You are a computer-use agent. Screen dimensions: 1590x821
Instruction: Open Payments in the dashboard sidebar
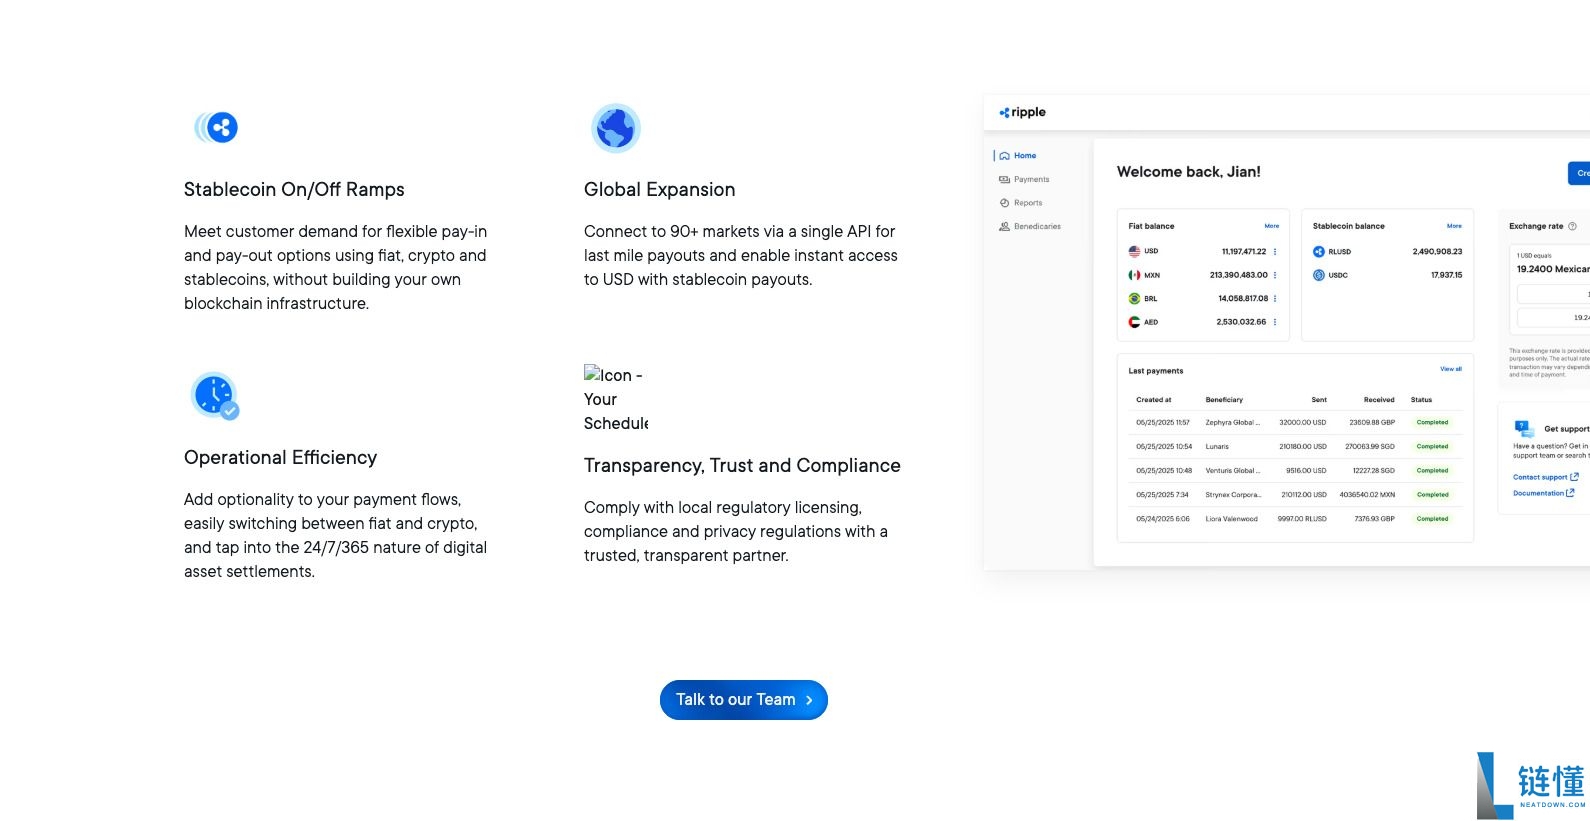(x=1030, y=180)
